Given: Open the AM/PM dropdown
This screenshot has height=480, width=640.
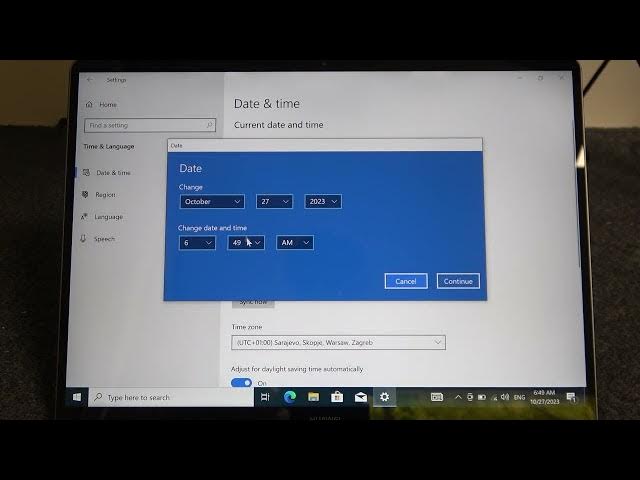Looking at the screenshot, I should click(x=295, y=243).
